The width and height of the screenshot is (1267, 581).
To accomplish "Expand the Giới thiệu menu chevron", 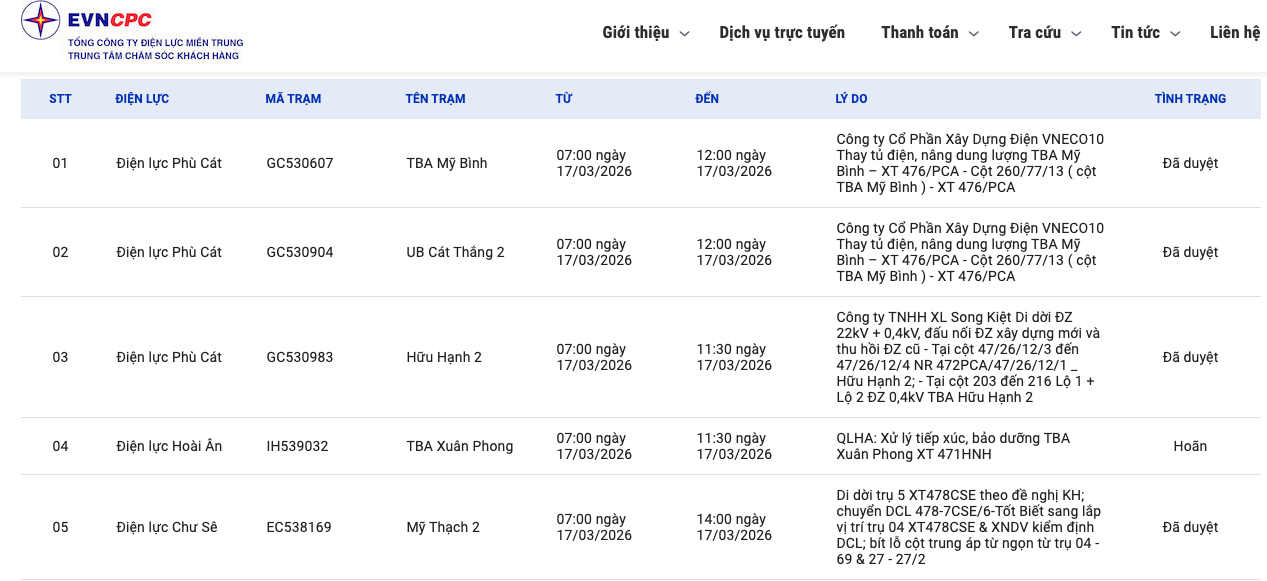I will (685, 34).
